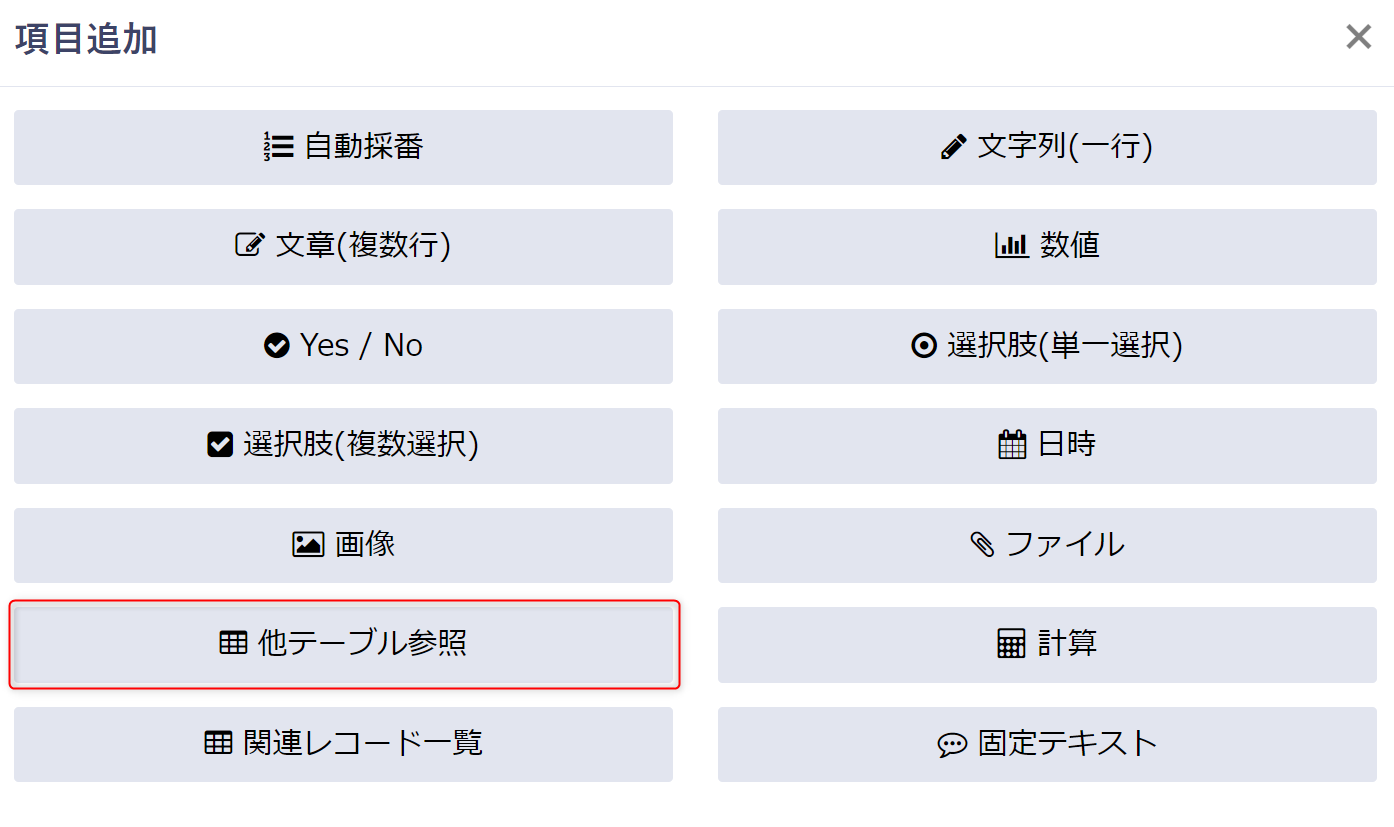The width and height of the screenshot is (1394, 827).
Task: Add a 自動採番 auto-number field
Action: [343, 147]
